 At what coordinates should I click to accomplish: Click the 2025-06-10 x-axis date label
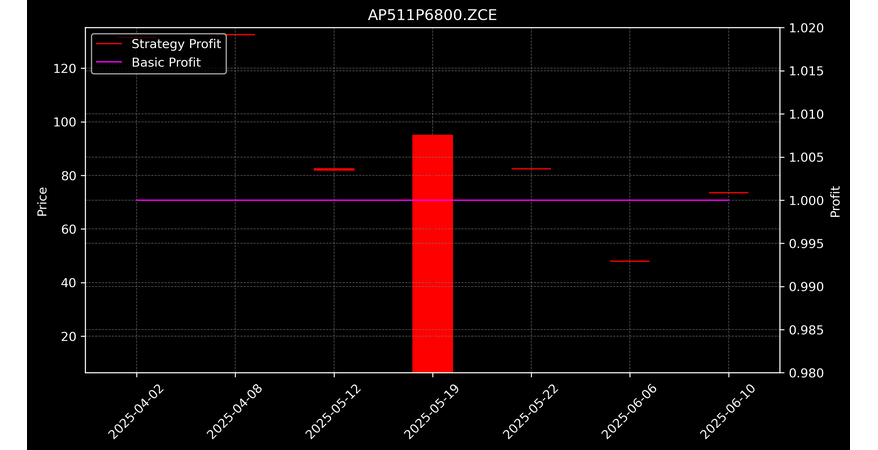click(728, 412)
